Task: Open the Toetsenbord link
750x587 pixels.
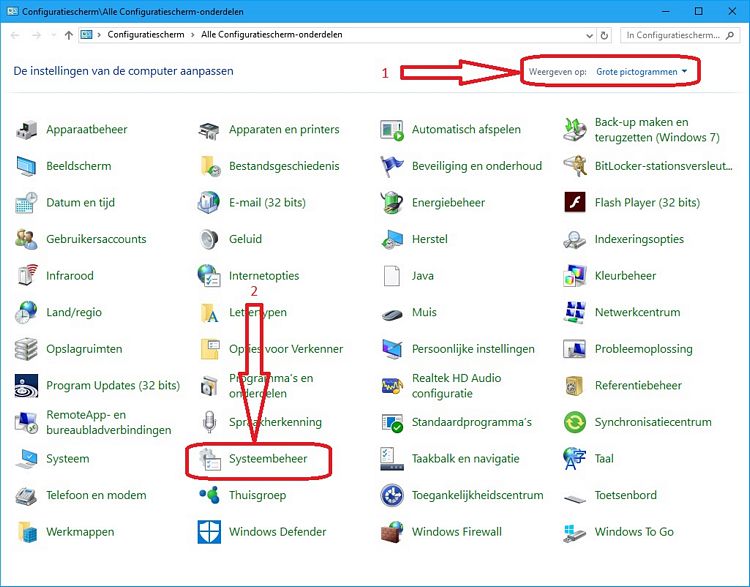Action: click(626, 495)
